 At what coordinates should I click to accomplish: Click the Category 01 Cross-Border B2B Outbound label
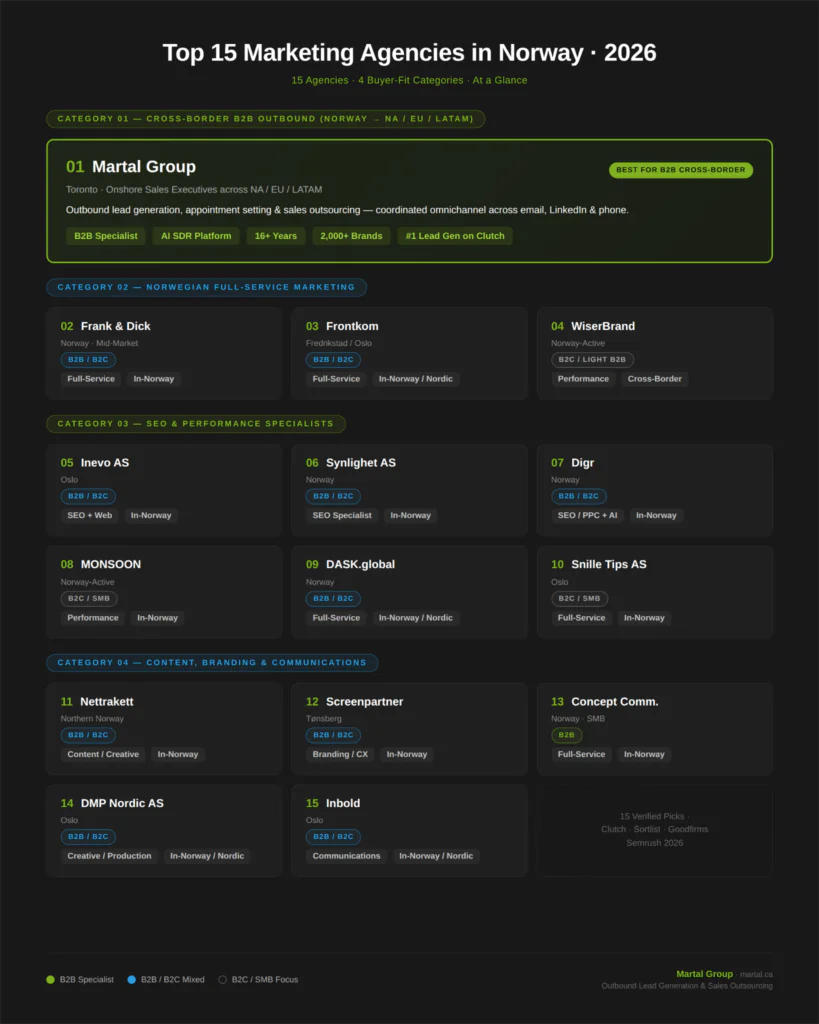(265, 119)
